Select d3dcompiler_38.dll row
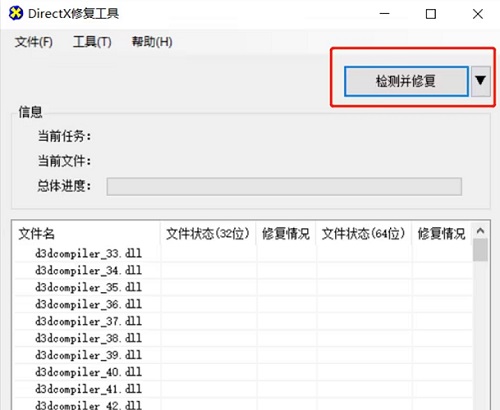This screenshot has height=410, width=500. click(243, 338)
